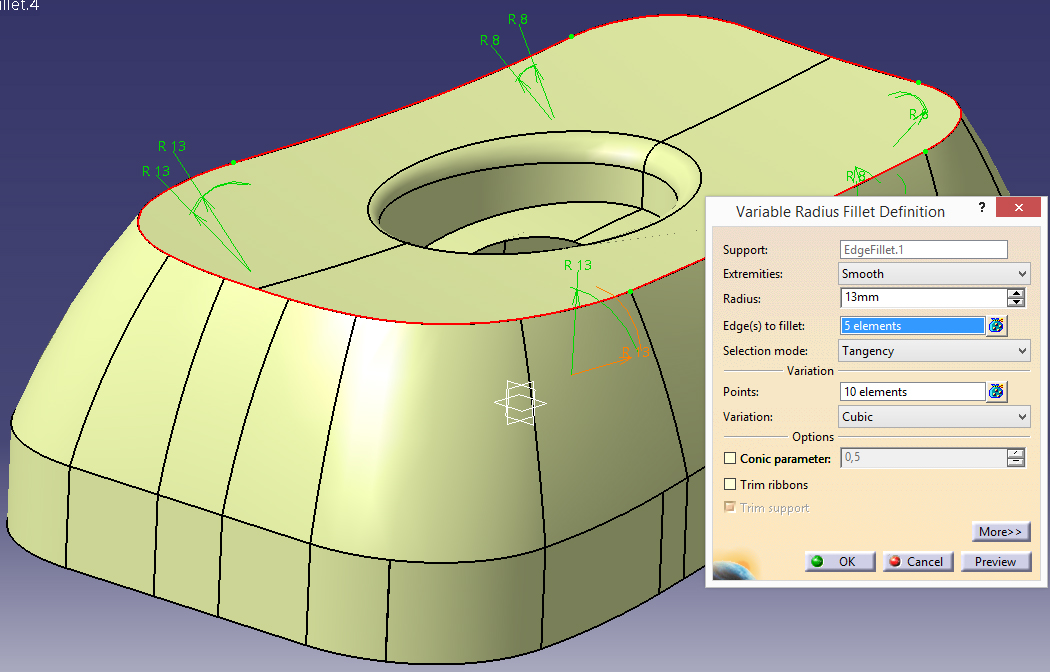Increase Radius using the up spinner arrow

(1017, 293)
